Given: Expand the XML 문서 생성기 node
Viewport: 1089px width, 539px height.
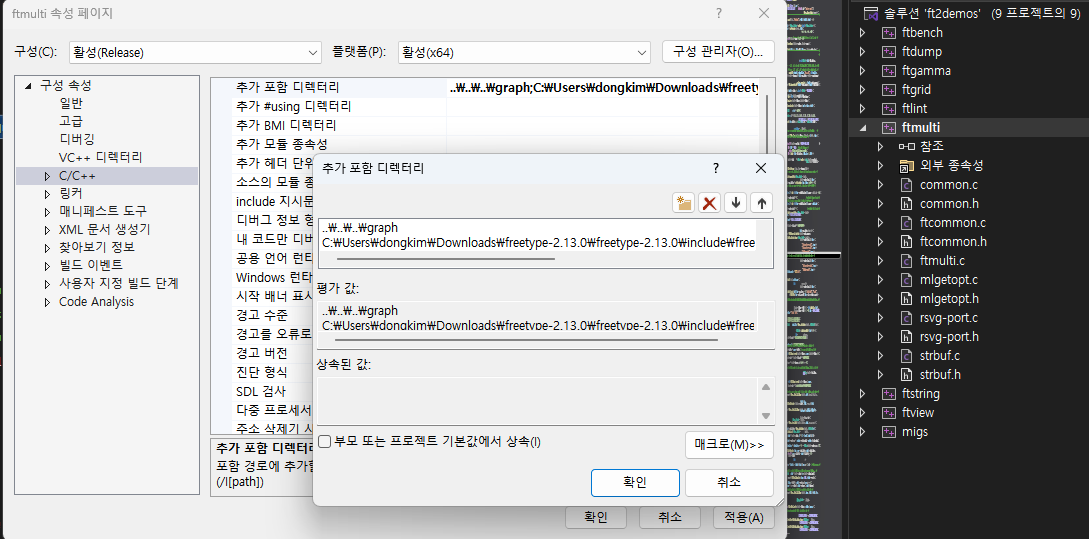Looking at the screenshot, I should pos(47,230).
